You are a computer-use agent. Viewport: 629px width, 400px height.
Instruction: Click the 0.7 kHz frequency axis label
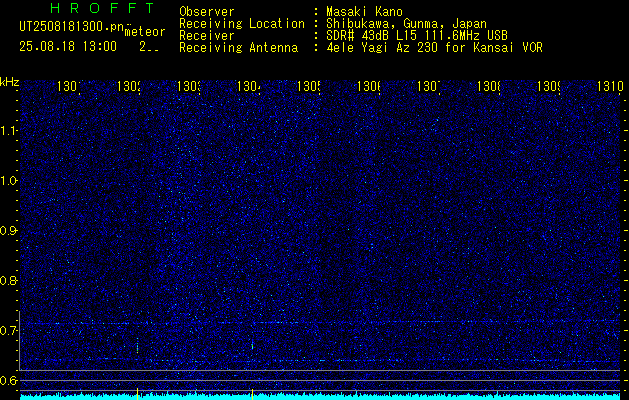coord(8,331)
